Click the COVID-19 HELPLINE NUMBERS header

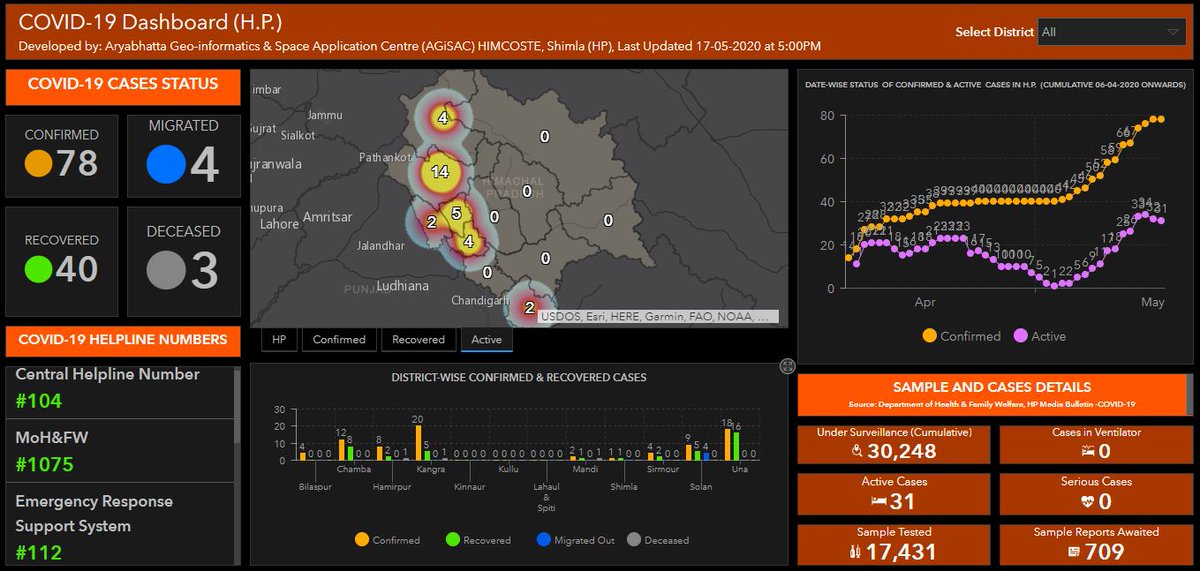click(123, 340)
